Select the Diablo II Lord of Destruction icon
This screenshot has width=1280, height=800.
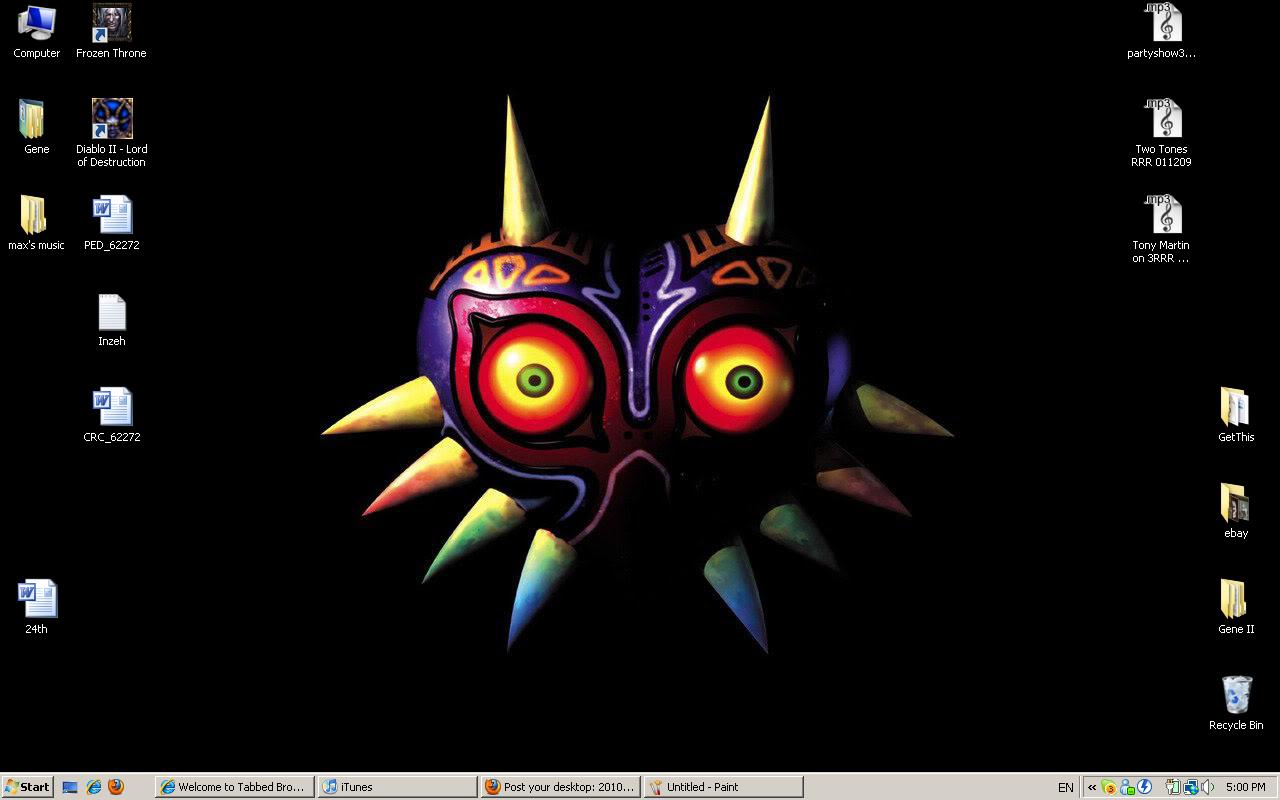tap(111, 120)
